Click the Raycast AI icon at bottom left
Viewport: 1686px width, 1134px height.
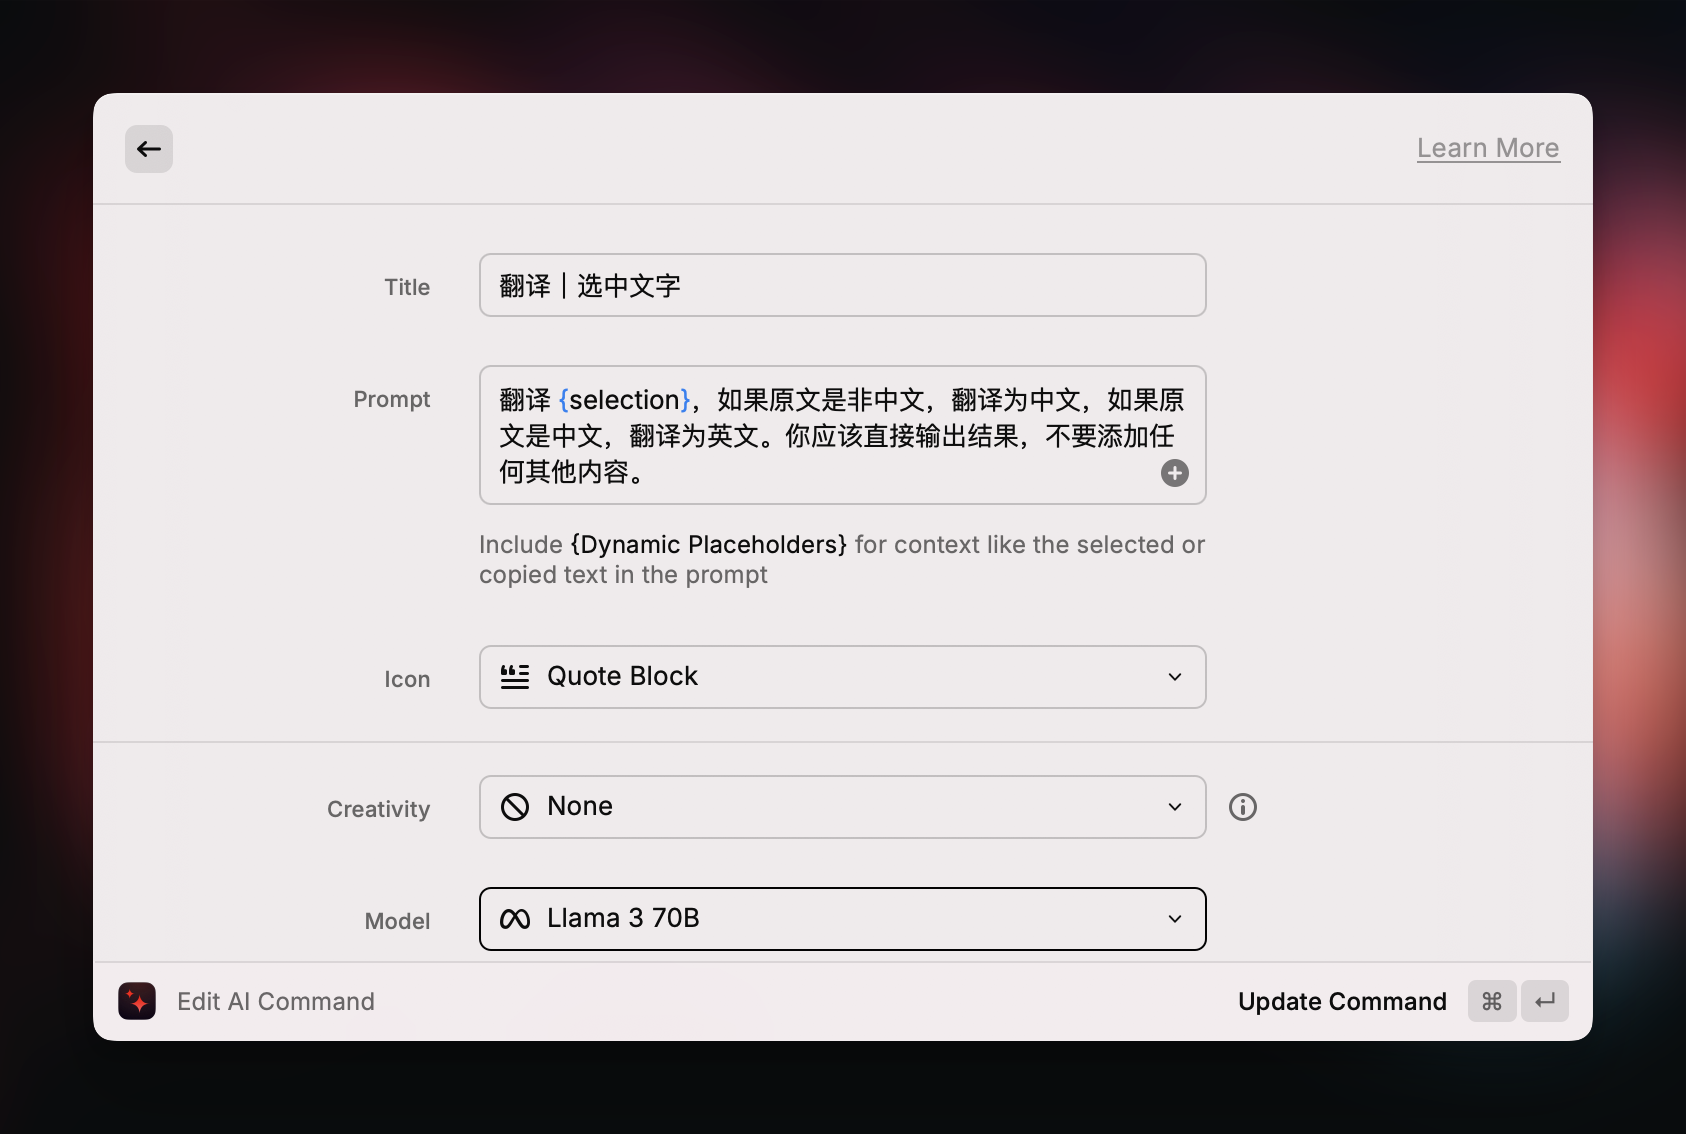click(x=137, y=1001)
